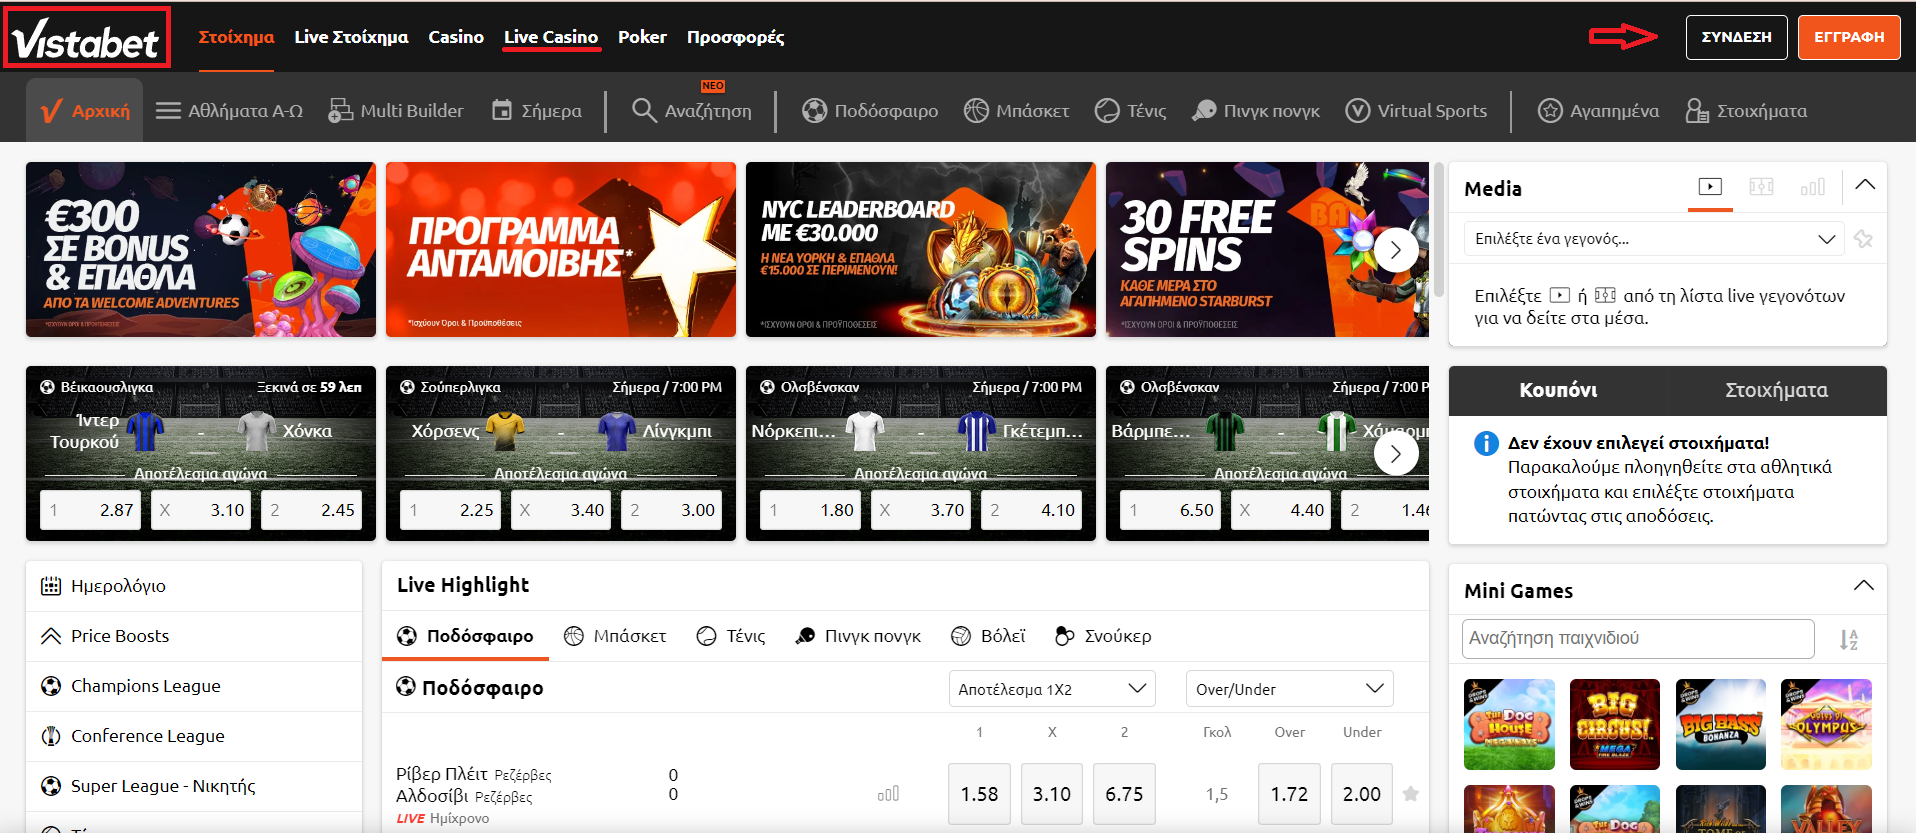The width and height of the screenshot is (1916, 833).
Task: Open Poker top menu
Action: point(642,37)
